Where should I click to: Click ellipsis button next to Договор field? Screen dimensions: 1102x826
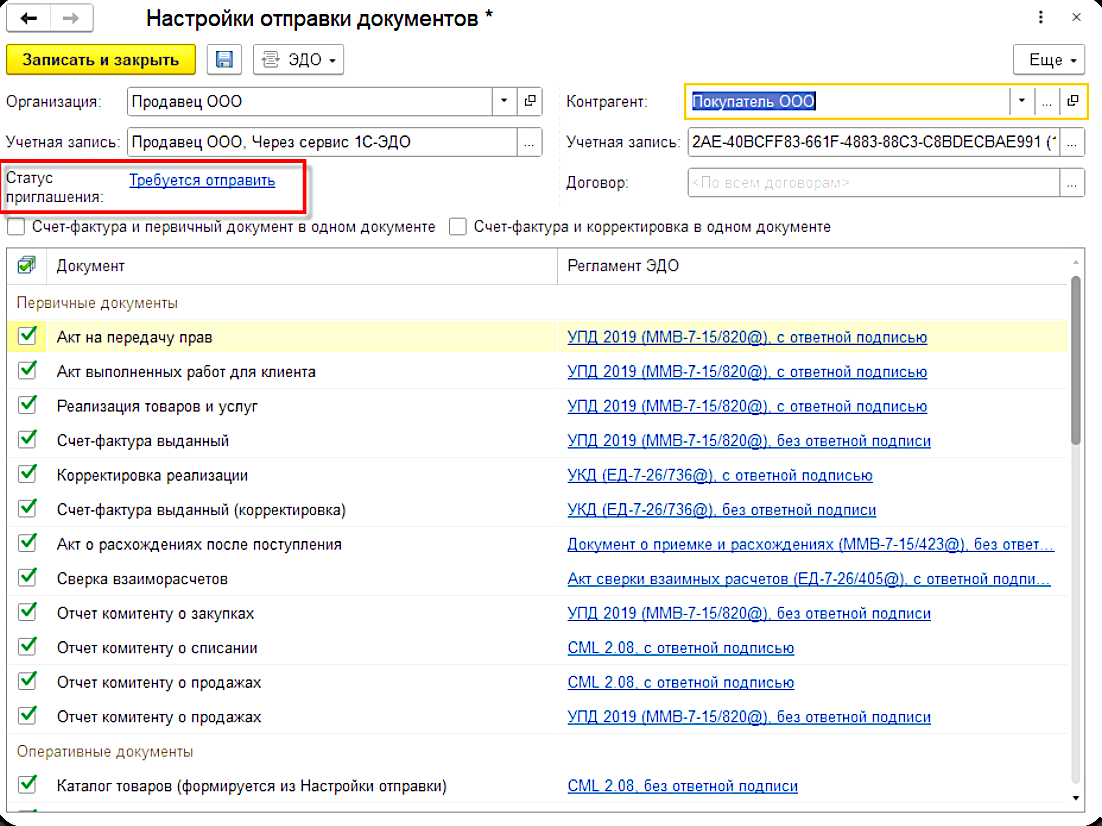pos(1072,183)
